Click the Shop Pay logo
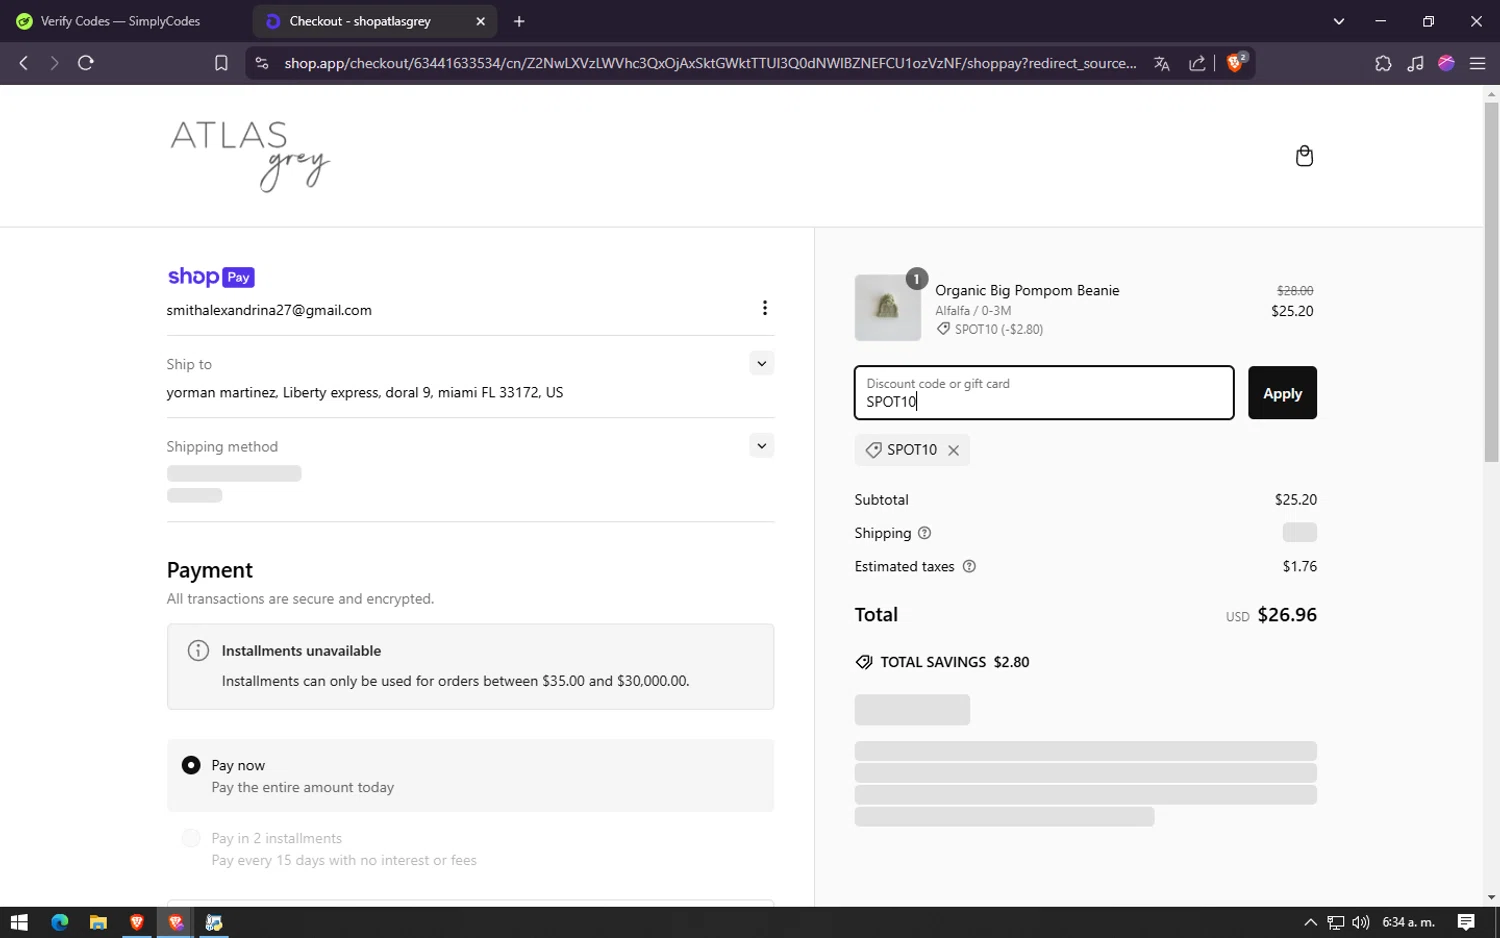 click(x=211, y=277)
